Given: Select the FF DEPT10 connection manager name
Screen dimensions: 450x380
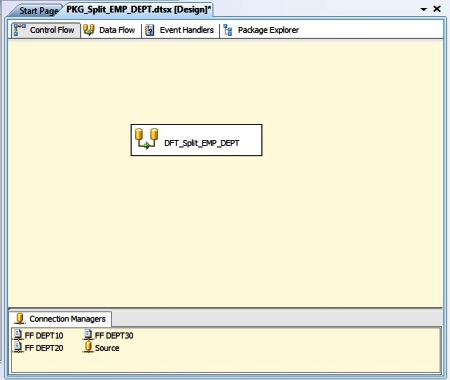Looking at the screenshot, I should pos(44,335).
